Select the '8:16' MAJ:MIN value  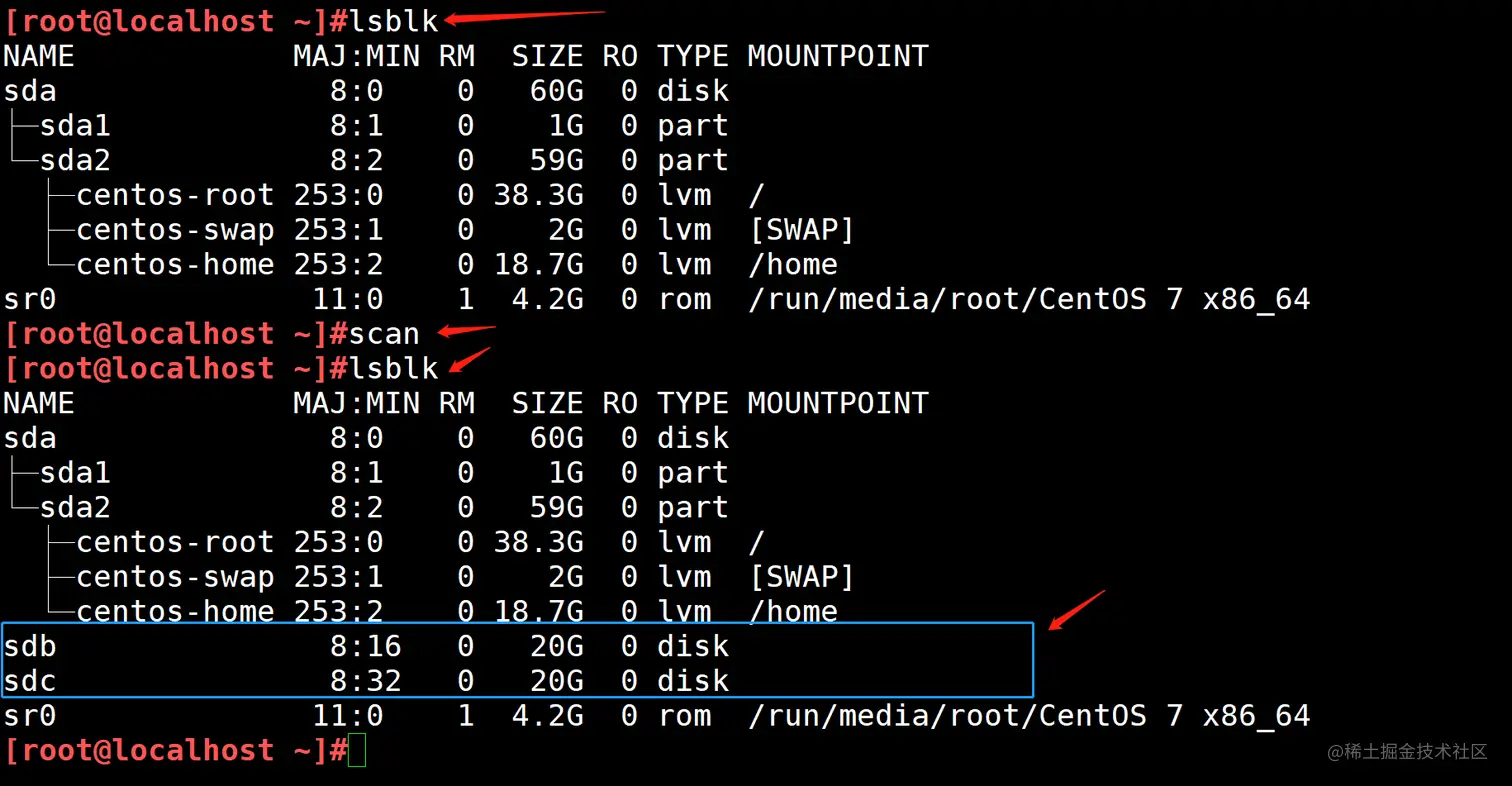click(x=366, y=646)
